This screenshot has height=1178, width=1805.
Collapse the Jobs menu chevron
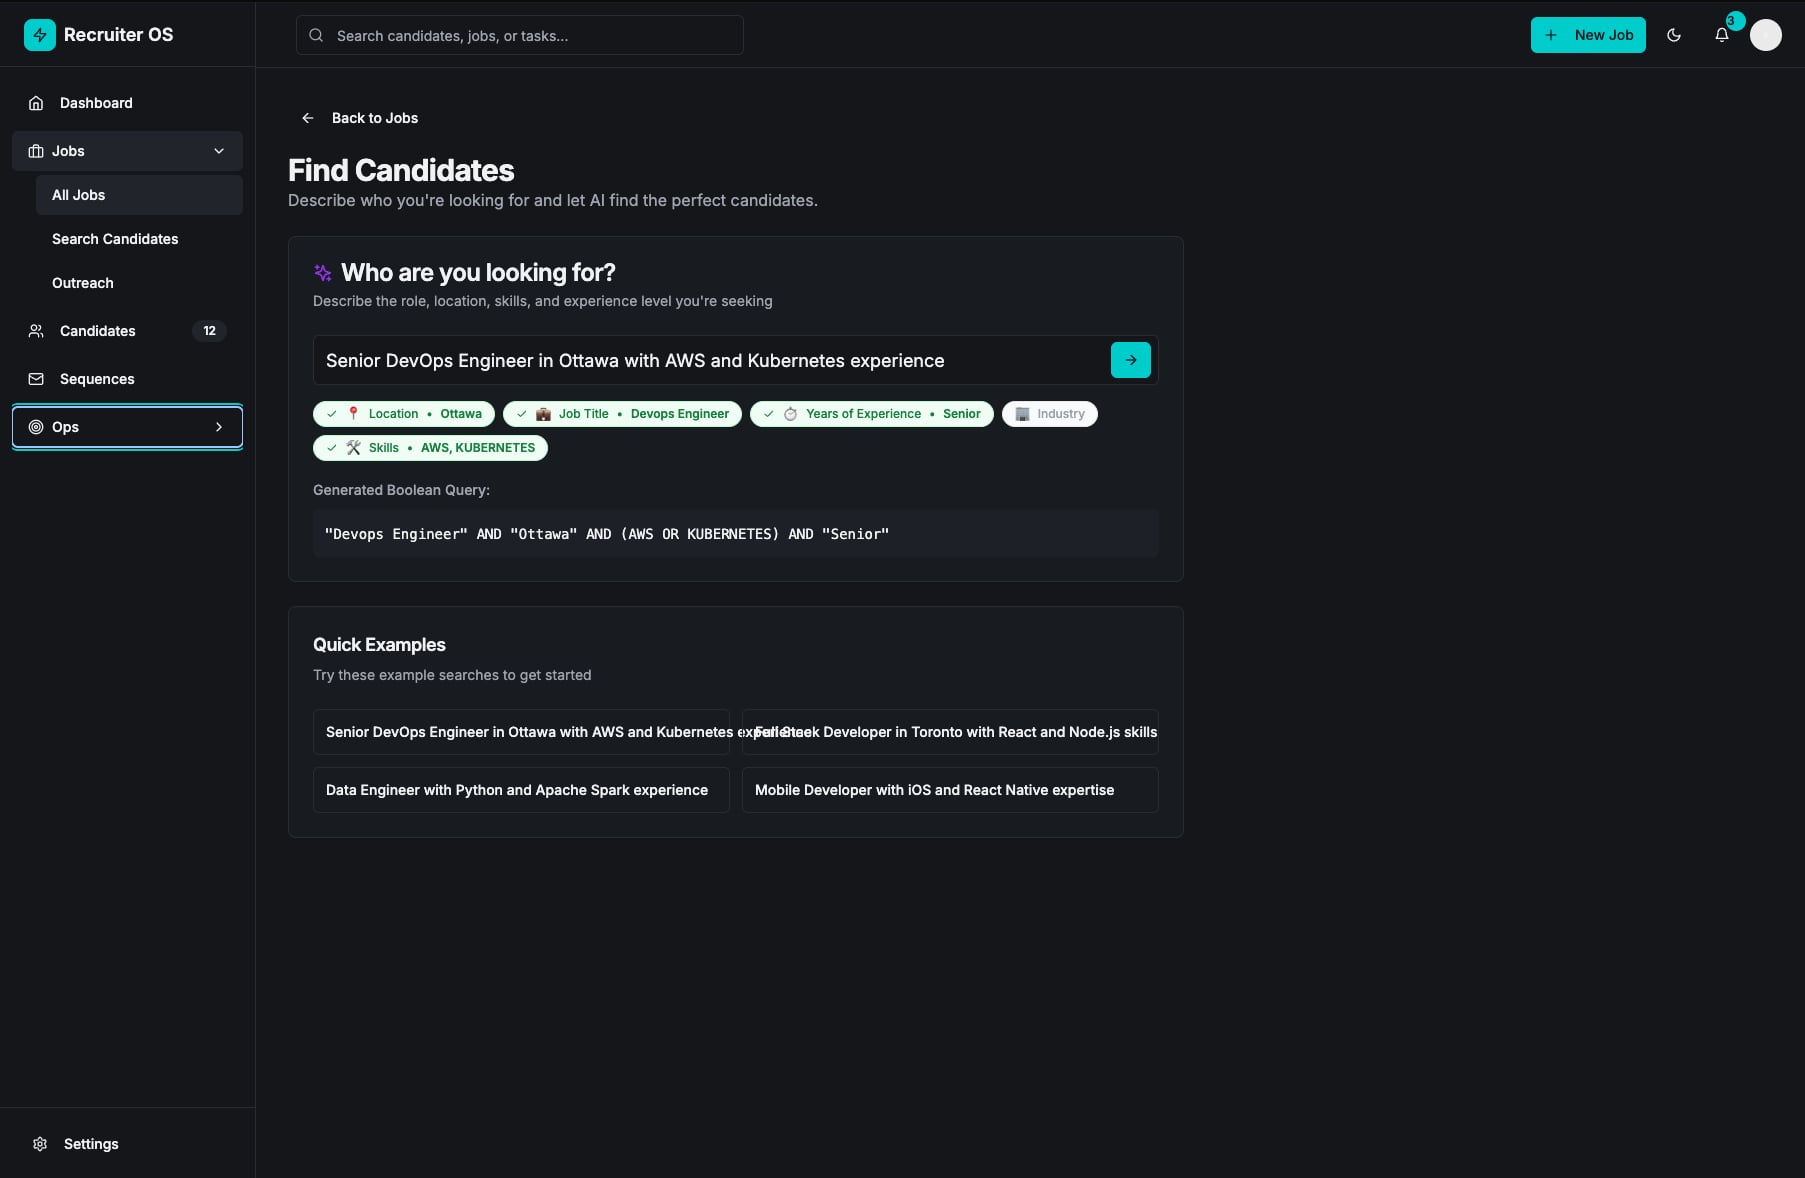click(x=219, y=151)
